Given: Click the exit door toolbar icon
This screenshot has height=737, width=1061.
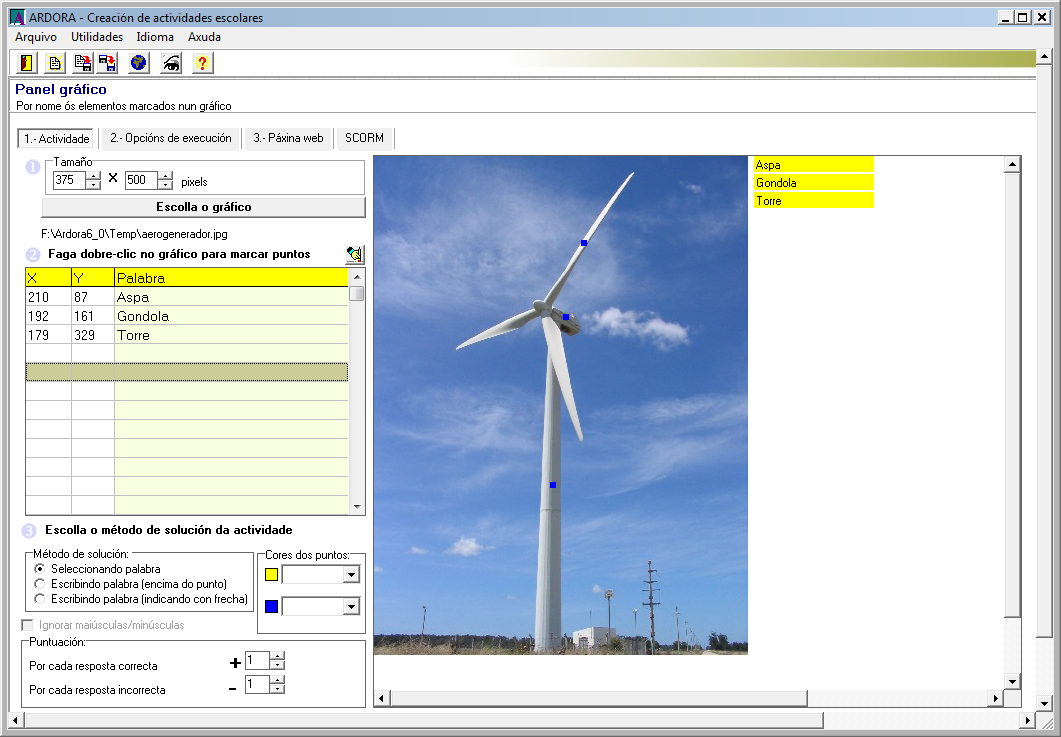Looking at the screenshot, I should click(x=27, y=63).
